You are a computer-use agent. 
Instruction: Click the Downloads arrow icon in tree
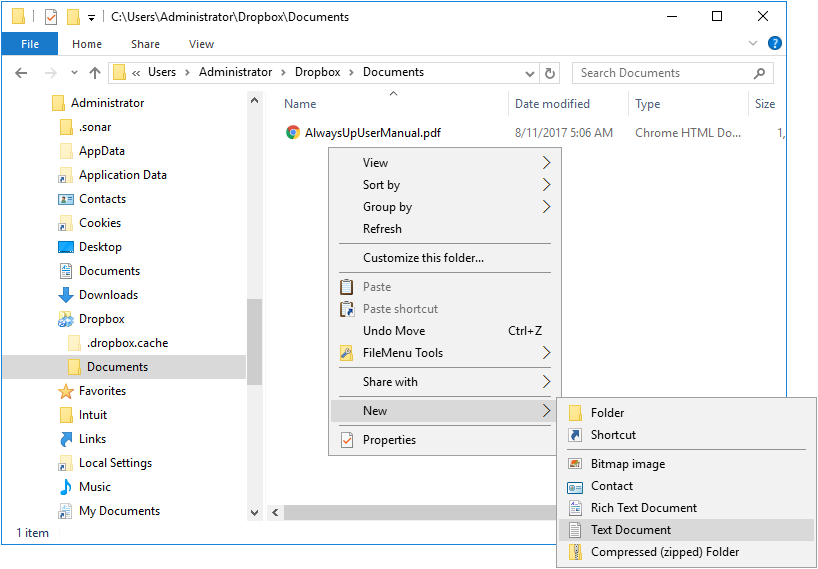pyautogui.click(x=66, y=295)
